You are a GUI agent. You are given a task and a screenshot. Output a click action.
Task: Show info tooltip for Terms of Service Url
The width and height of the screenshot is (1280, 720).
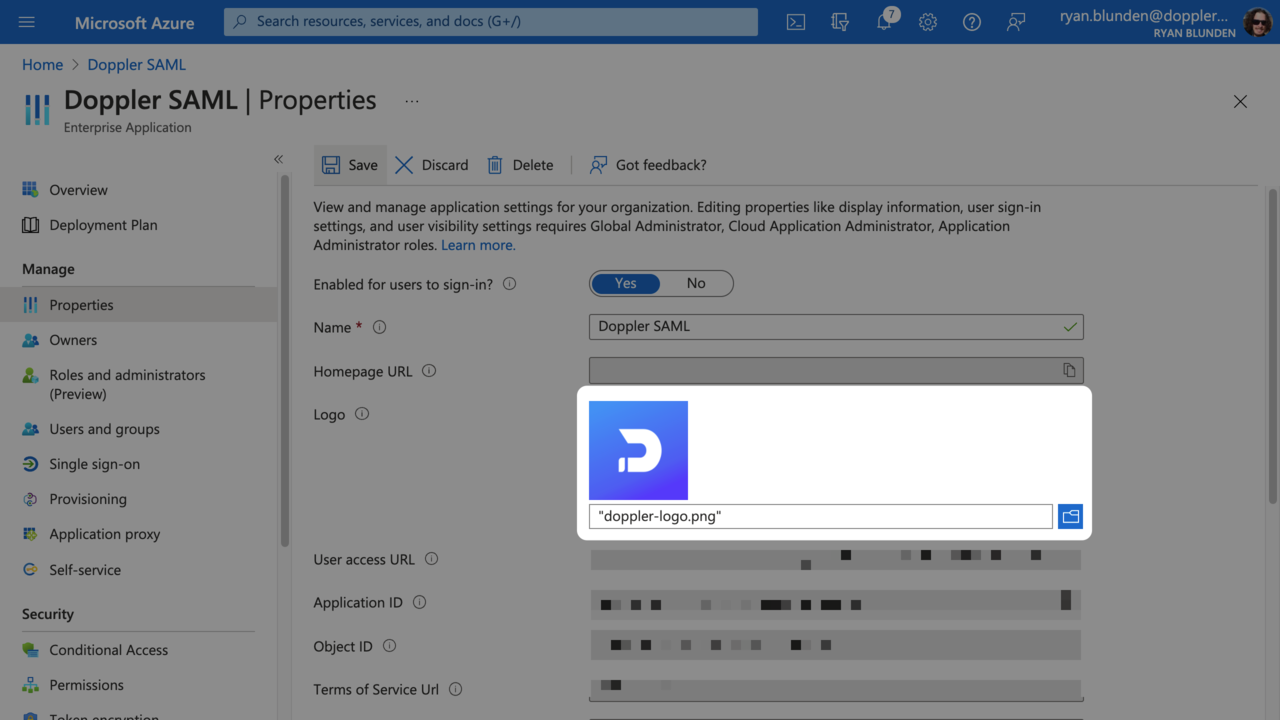pyautogui.click(x=456, y=689)
